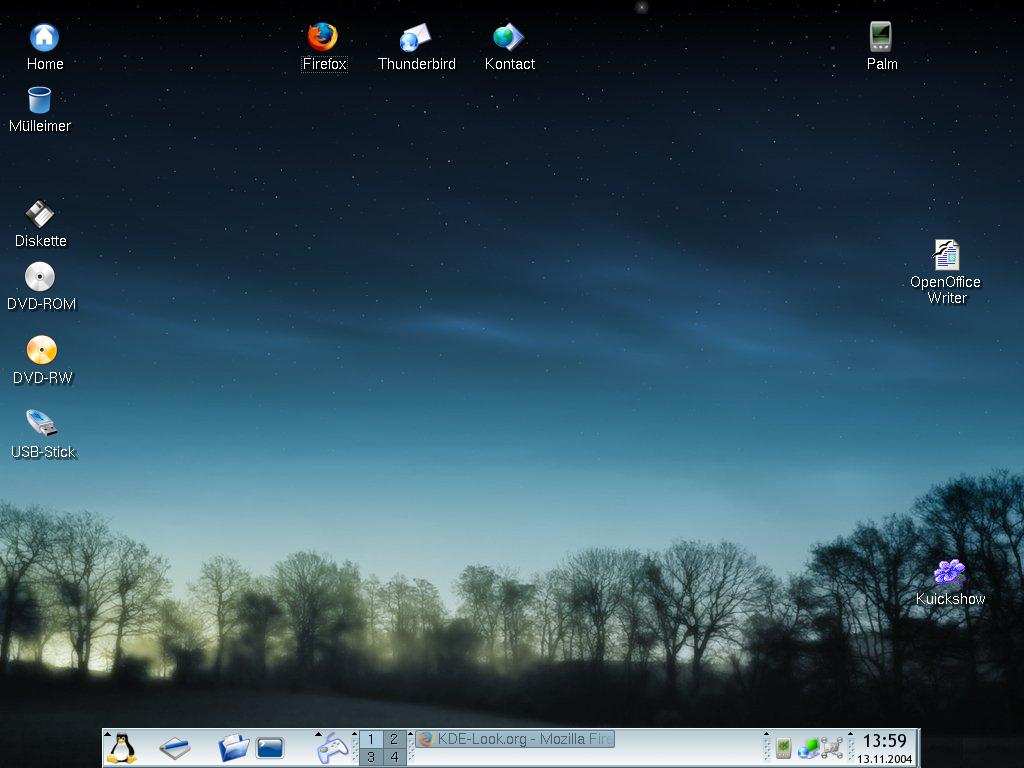Click the grey network nodes tray icon

point(832,748)
